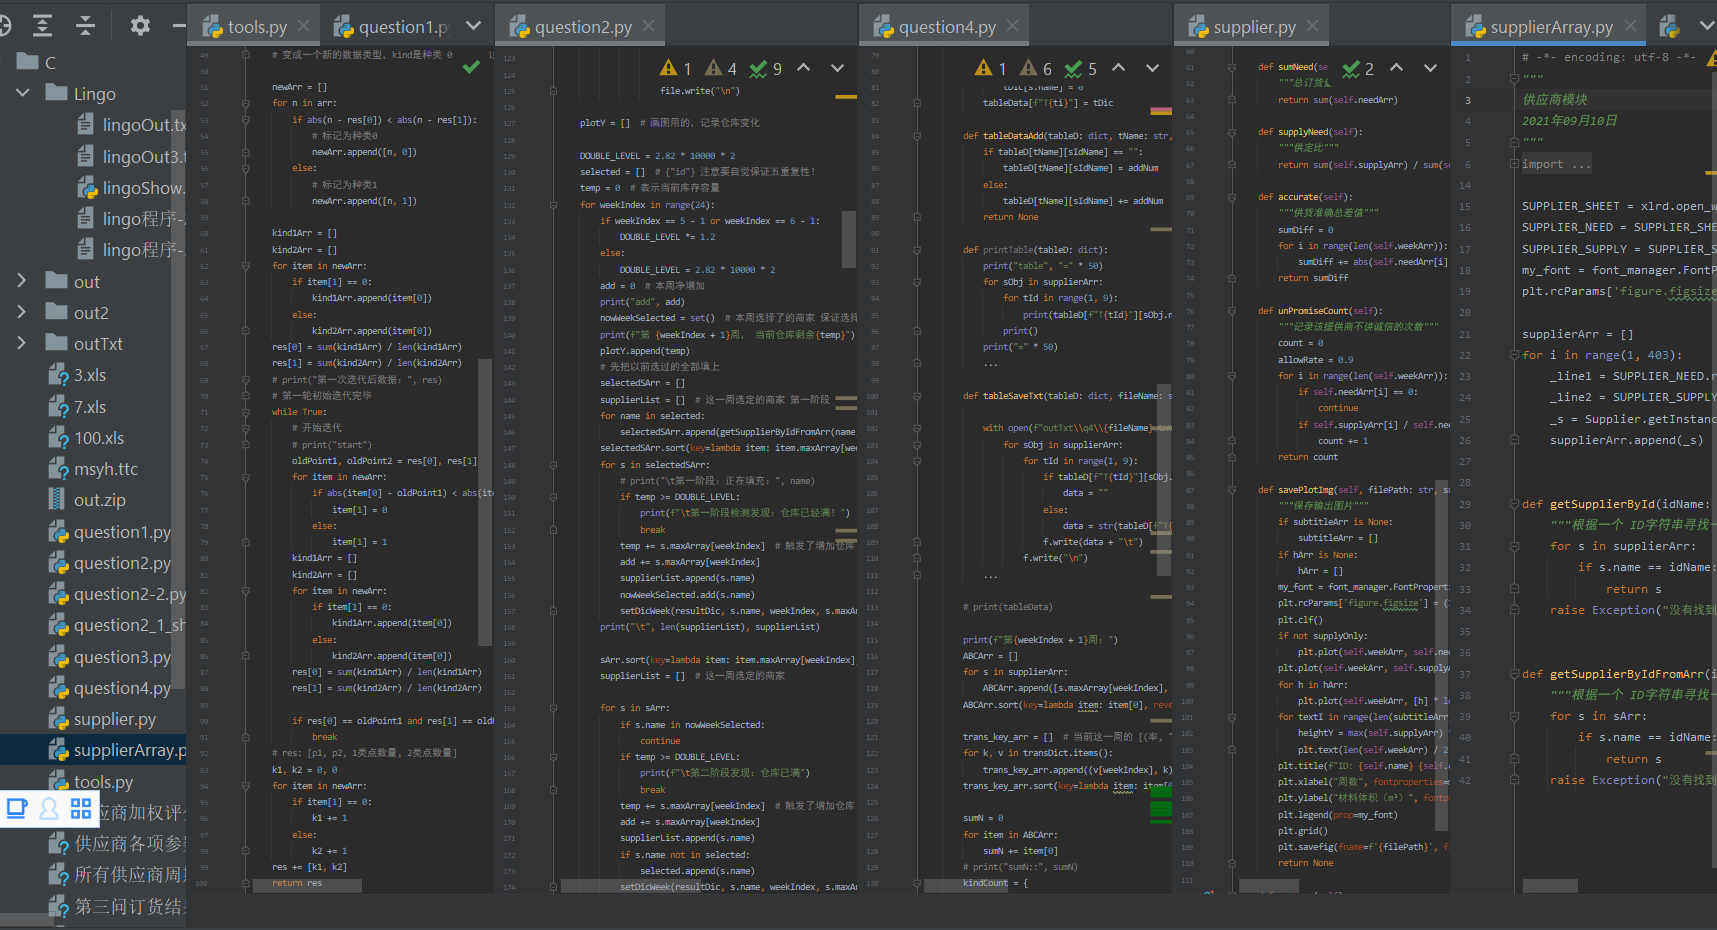
Task: Click typo count 9 in question2.py
Action: point(766,68)
